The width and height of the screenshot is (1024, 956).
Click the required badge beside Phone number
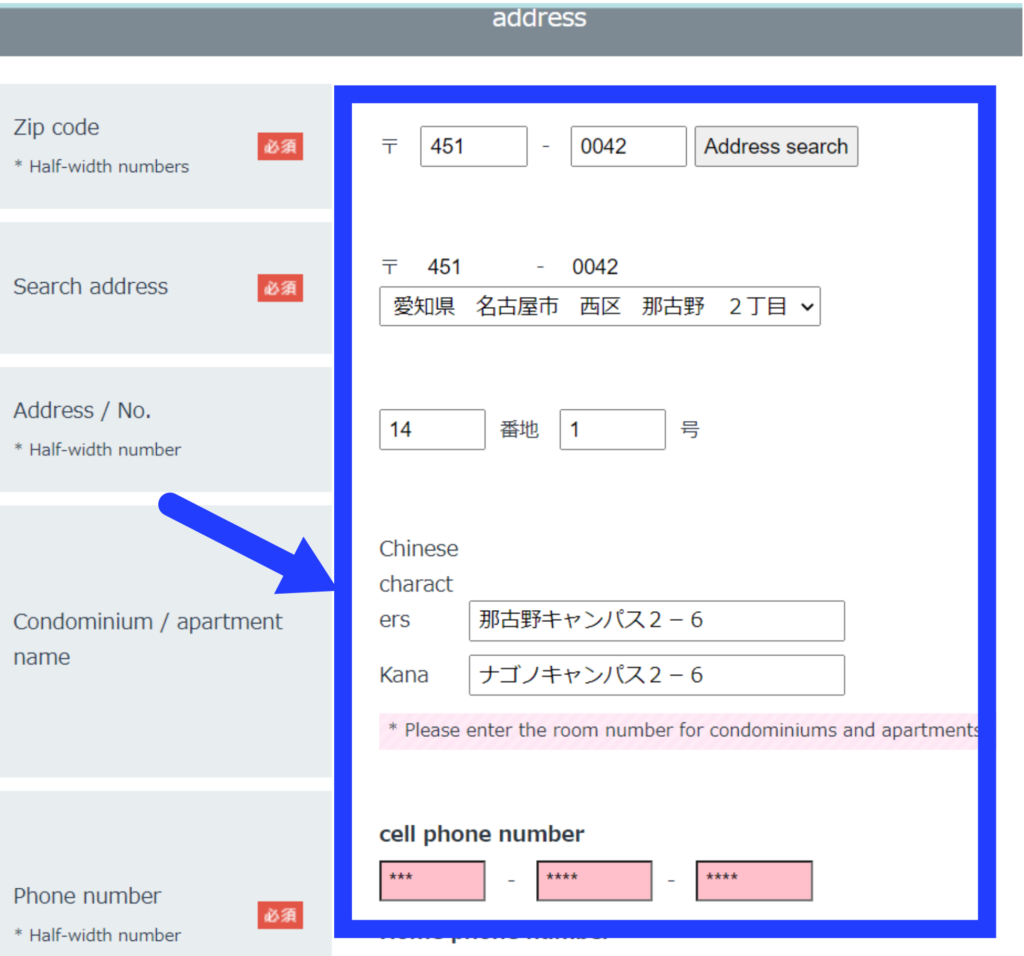(x=280, y=915)
